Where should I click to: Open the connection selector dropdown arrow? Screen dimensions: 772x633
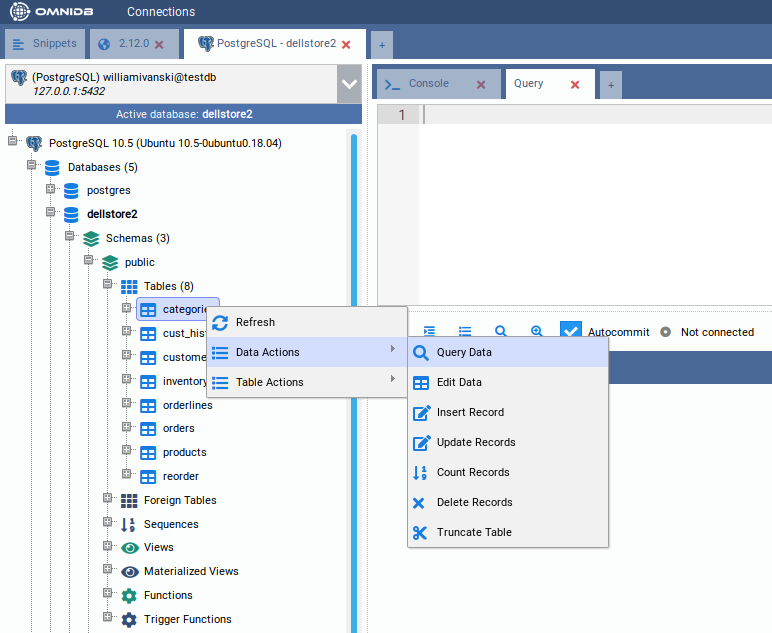[x=349, y=85]
